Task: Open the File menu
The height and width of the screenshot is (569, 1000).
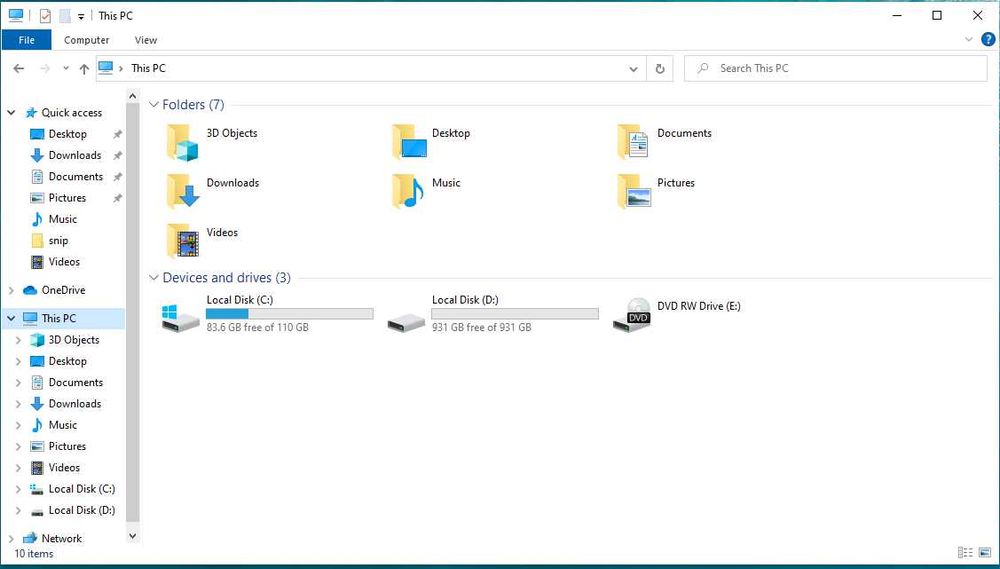Action: (x=27, y=40)
